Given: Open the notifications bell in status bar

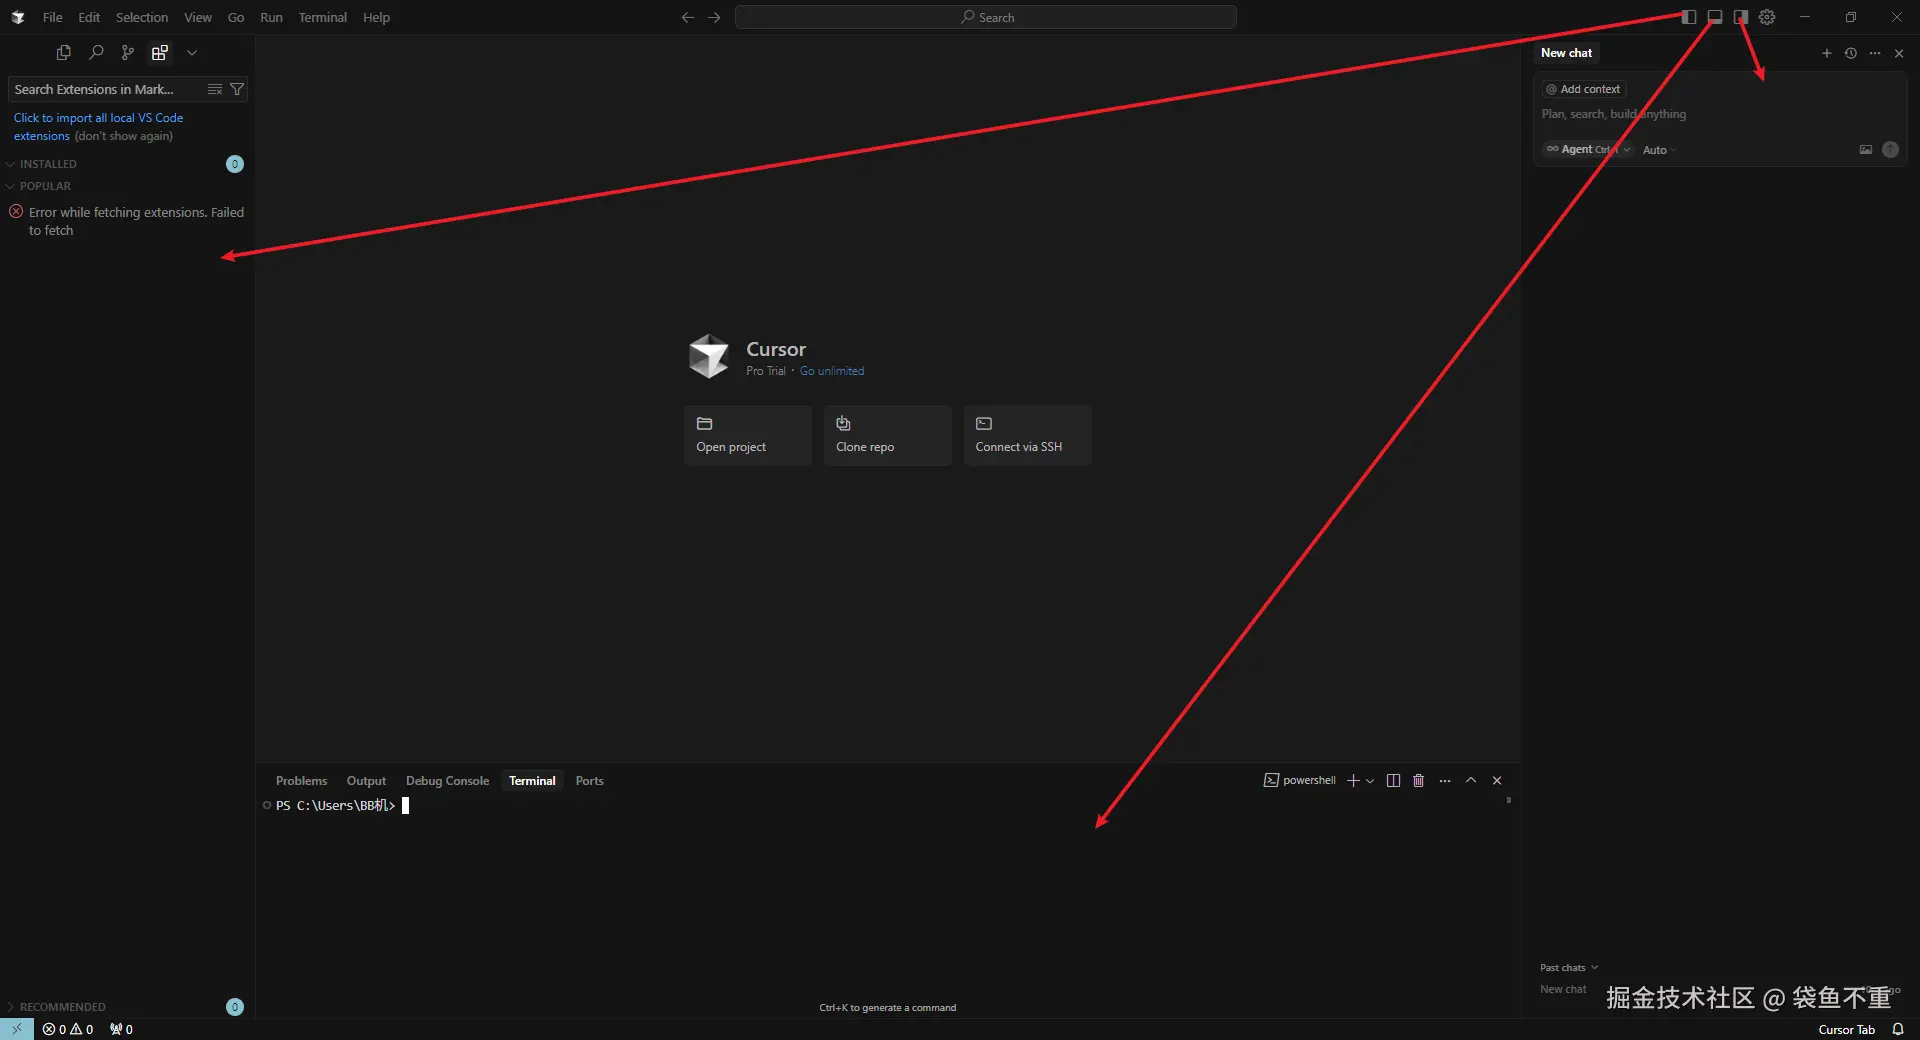Looking at the screenshot, I should (1898, 1029).
